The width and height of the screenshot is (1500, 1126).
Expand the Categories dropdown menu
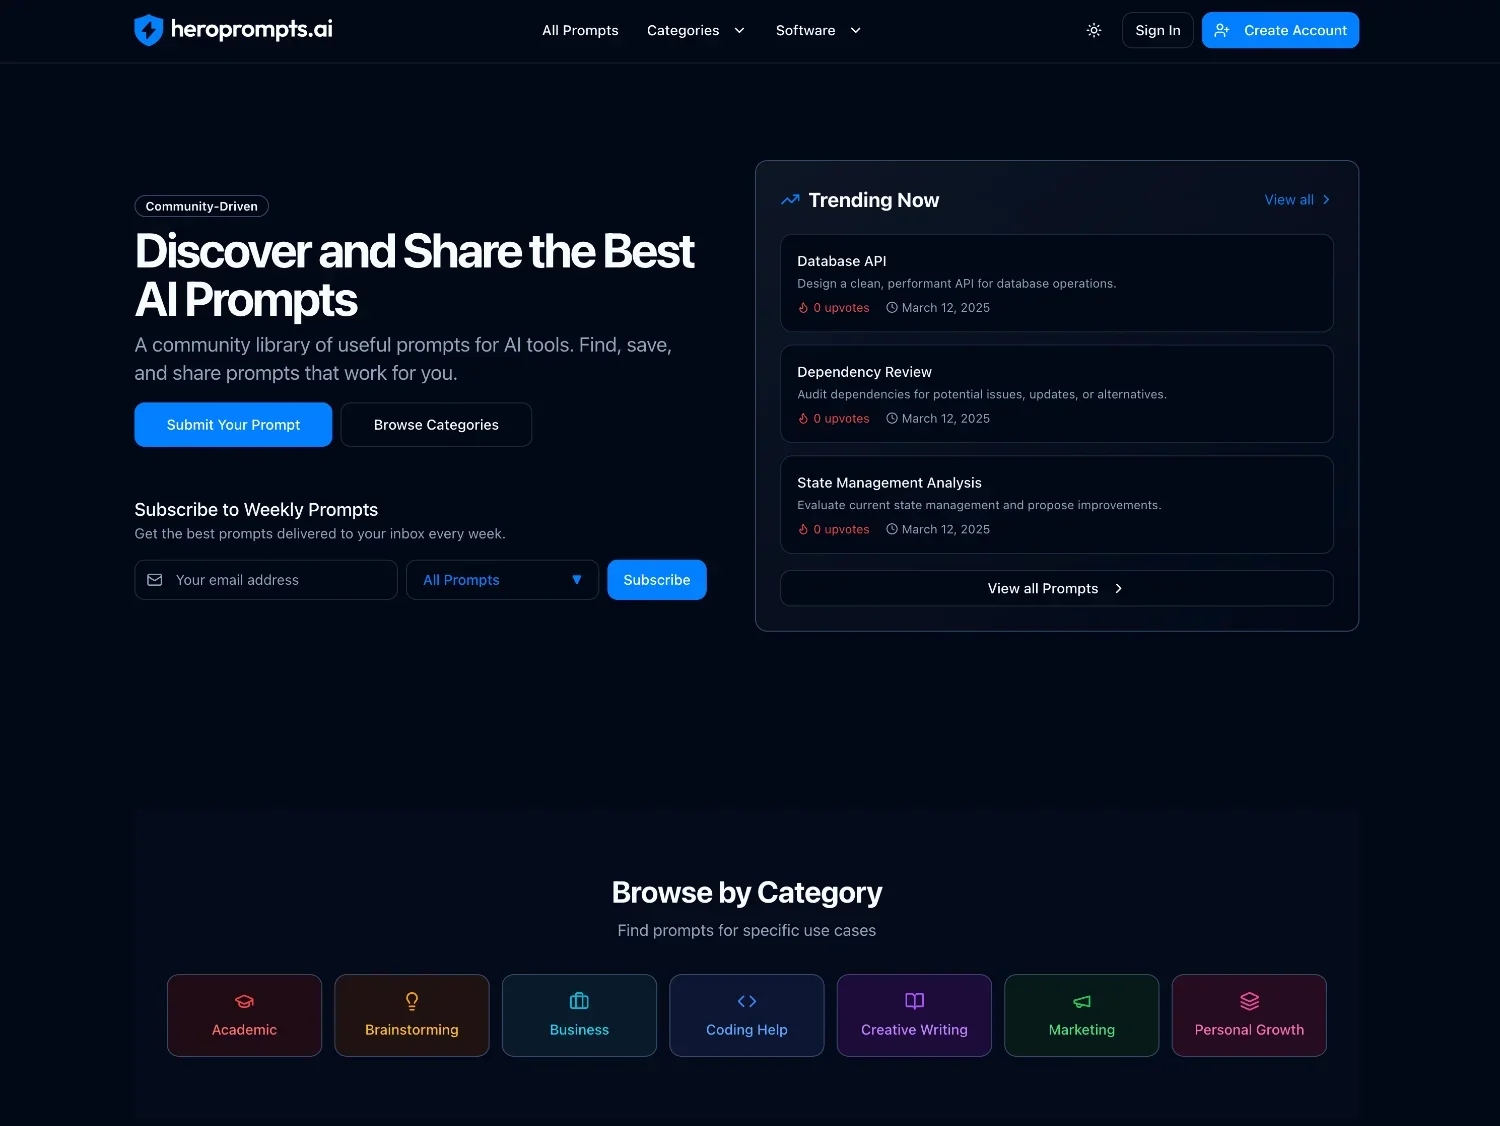(696, 30)
